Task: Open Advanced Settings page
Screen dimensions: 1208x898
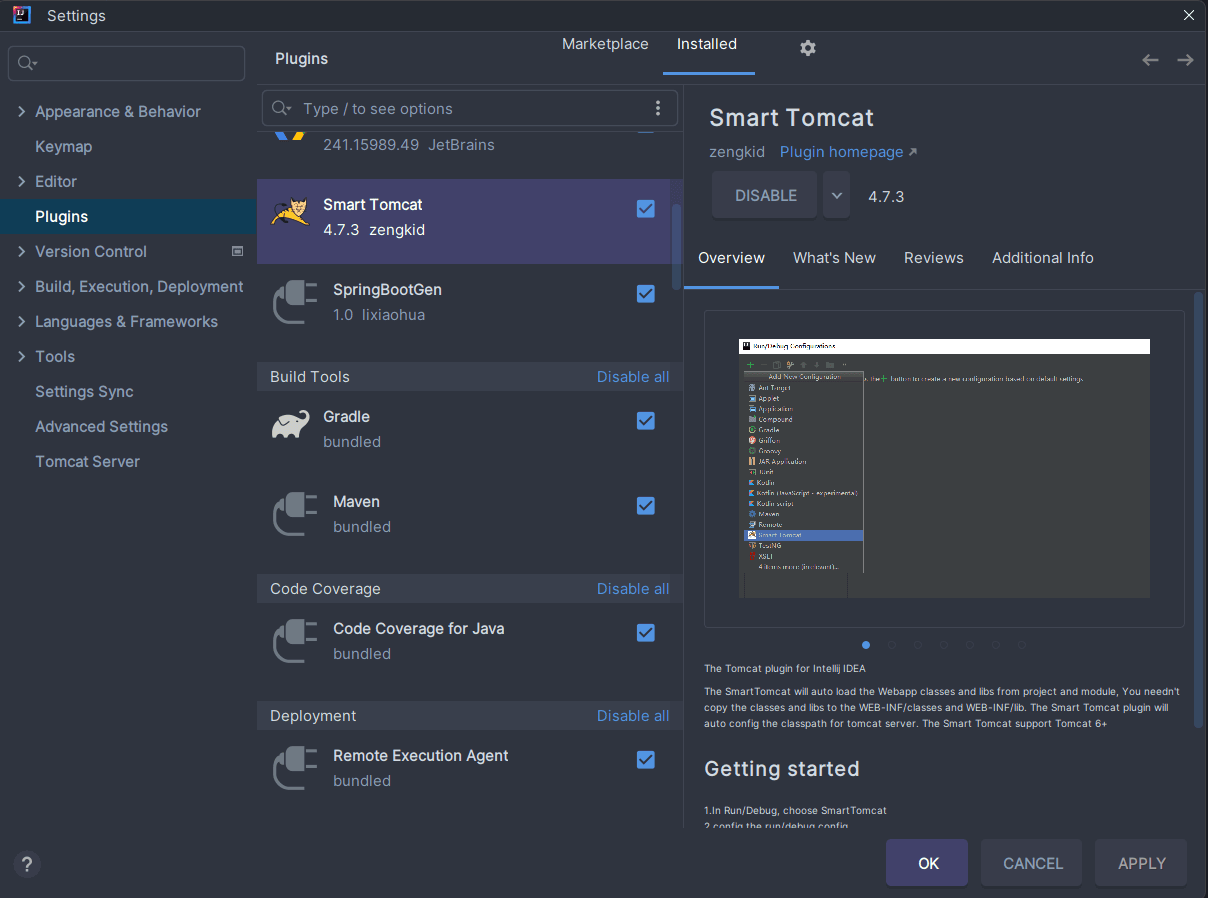Action: [101, 427]
